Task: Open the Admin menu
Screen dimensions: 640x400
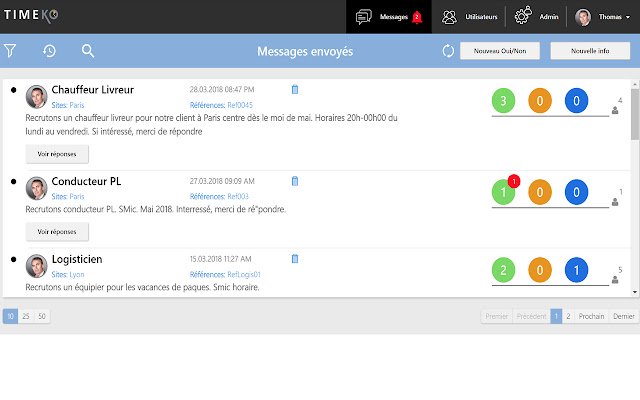Action: click(536, 17)
